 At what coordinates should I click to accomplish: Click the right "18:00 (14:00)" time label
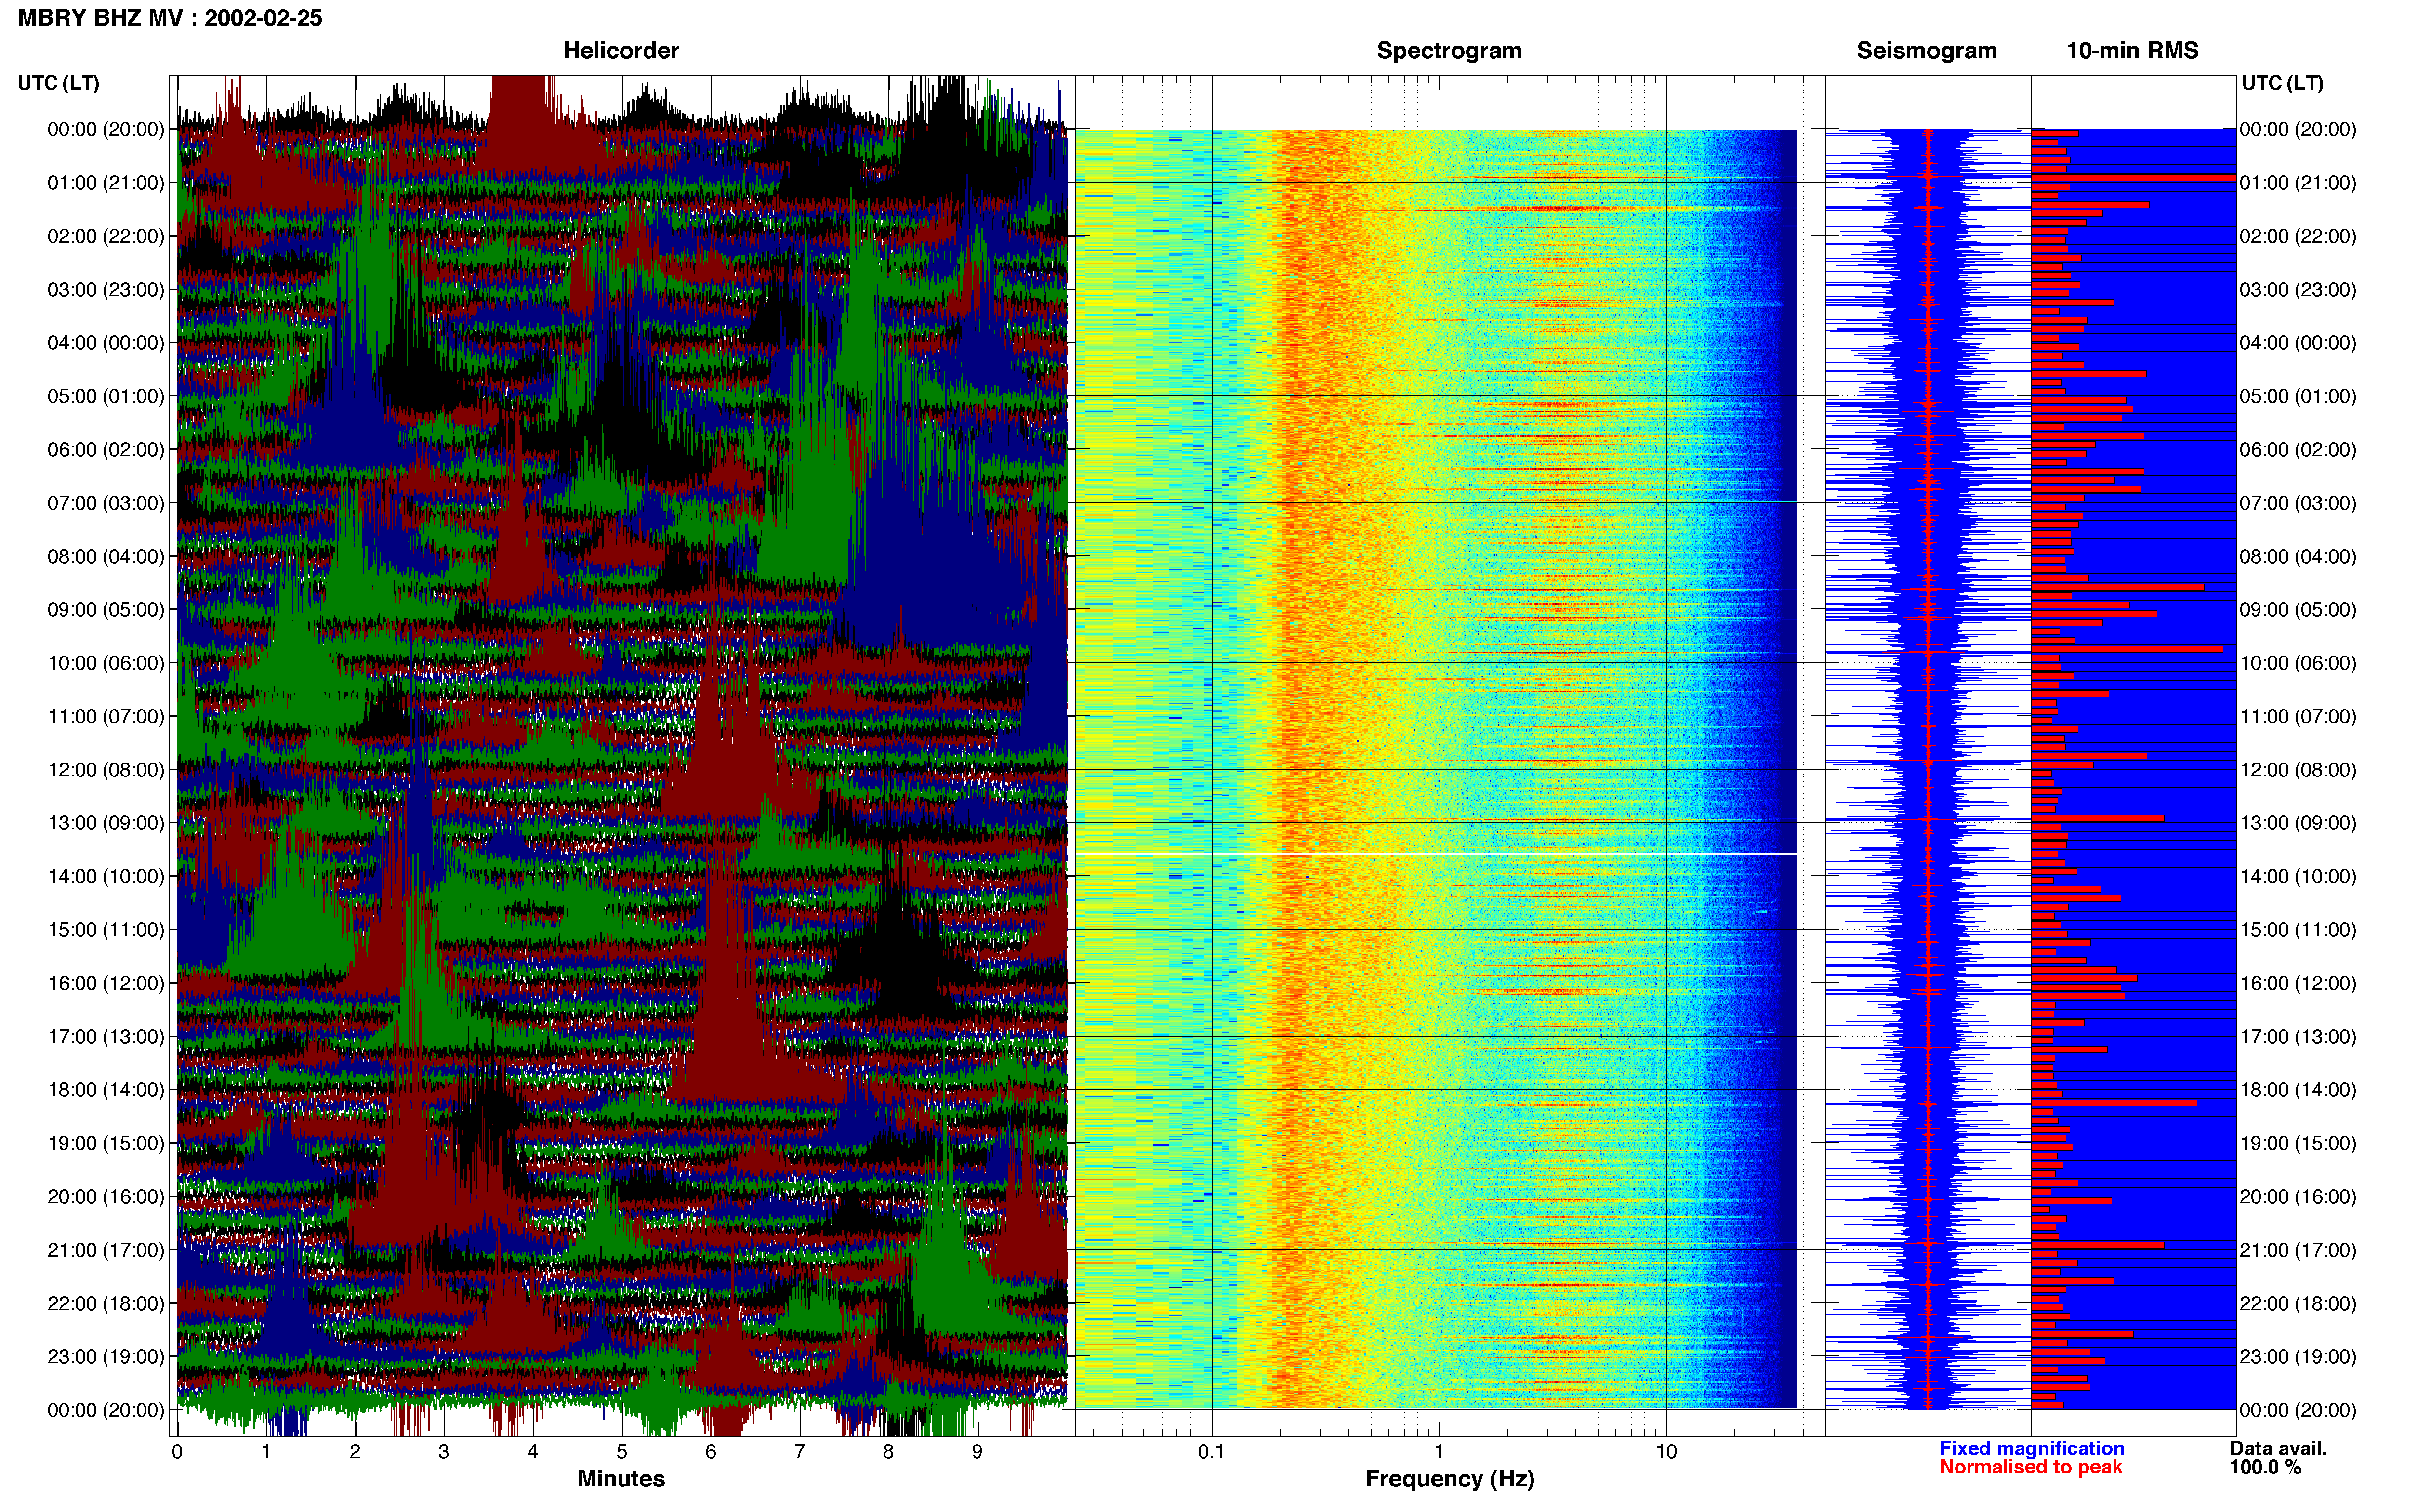tap(2298, 1090)
